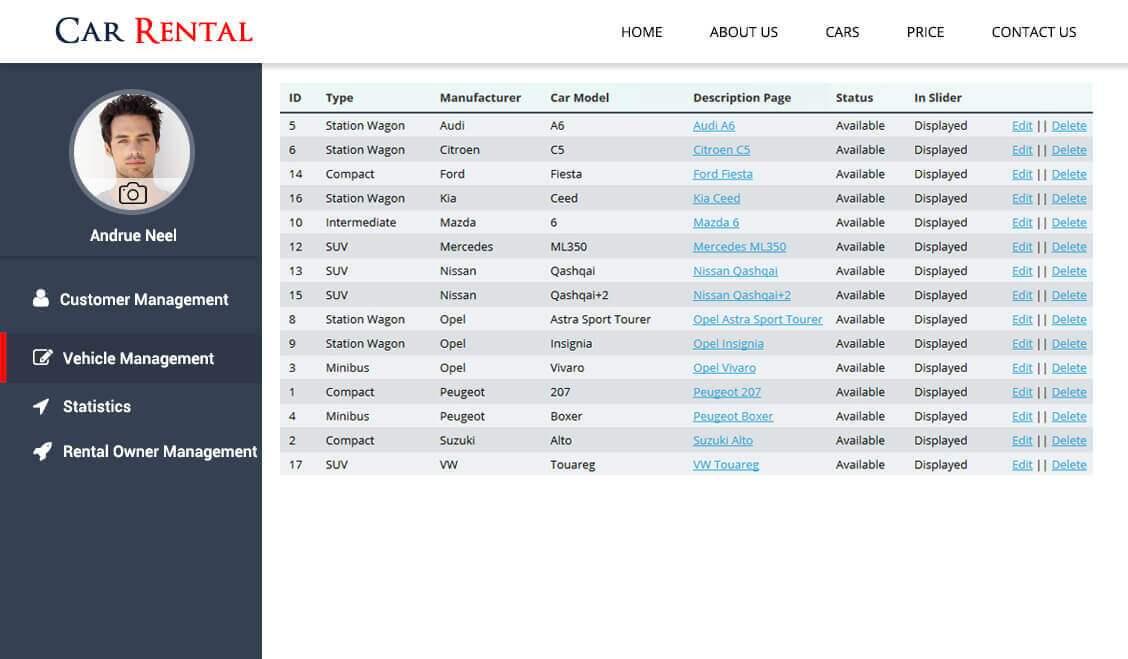The image size is (1128, 659).
Task: Edit the Citroen C5 row
Action: tap(1021, 150)
